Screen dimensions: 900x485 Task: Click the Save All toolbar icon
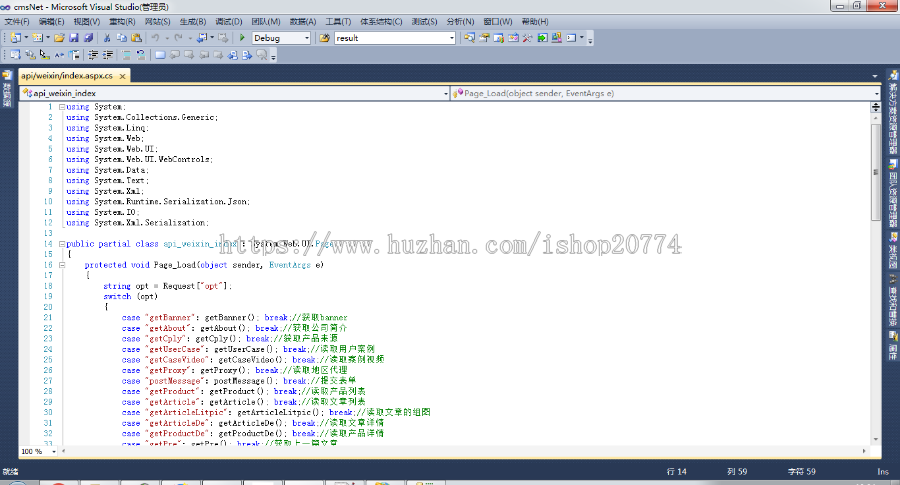(x=88, y=38)
